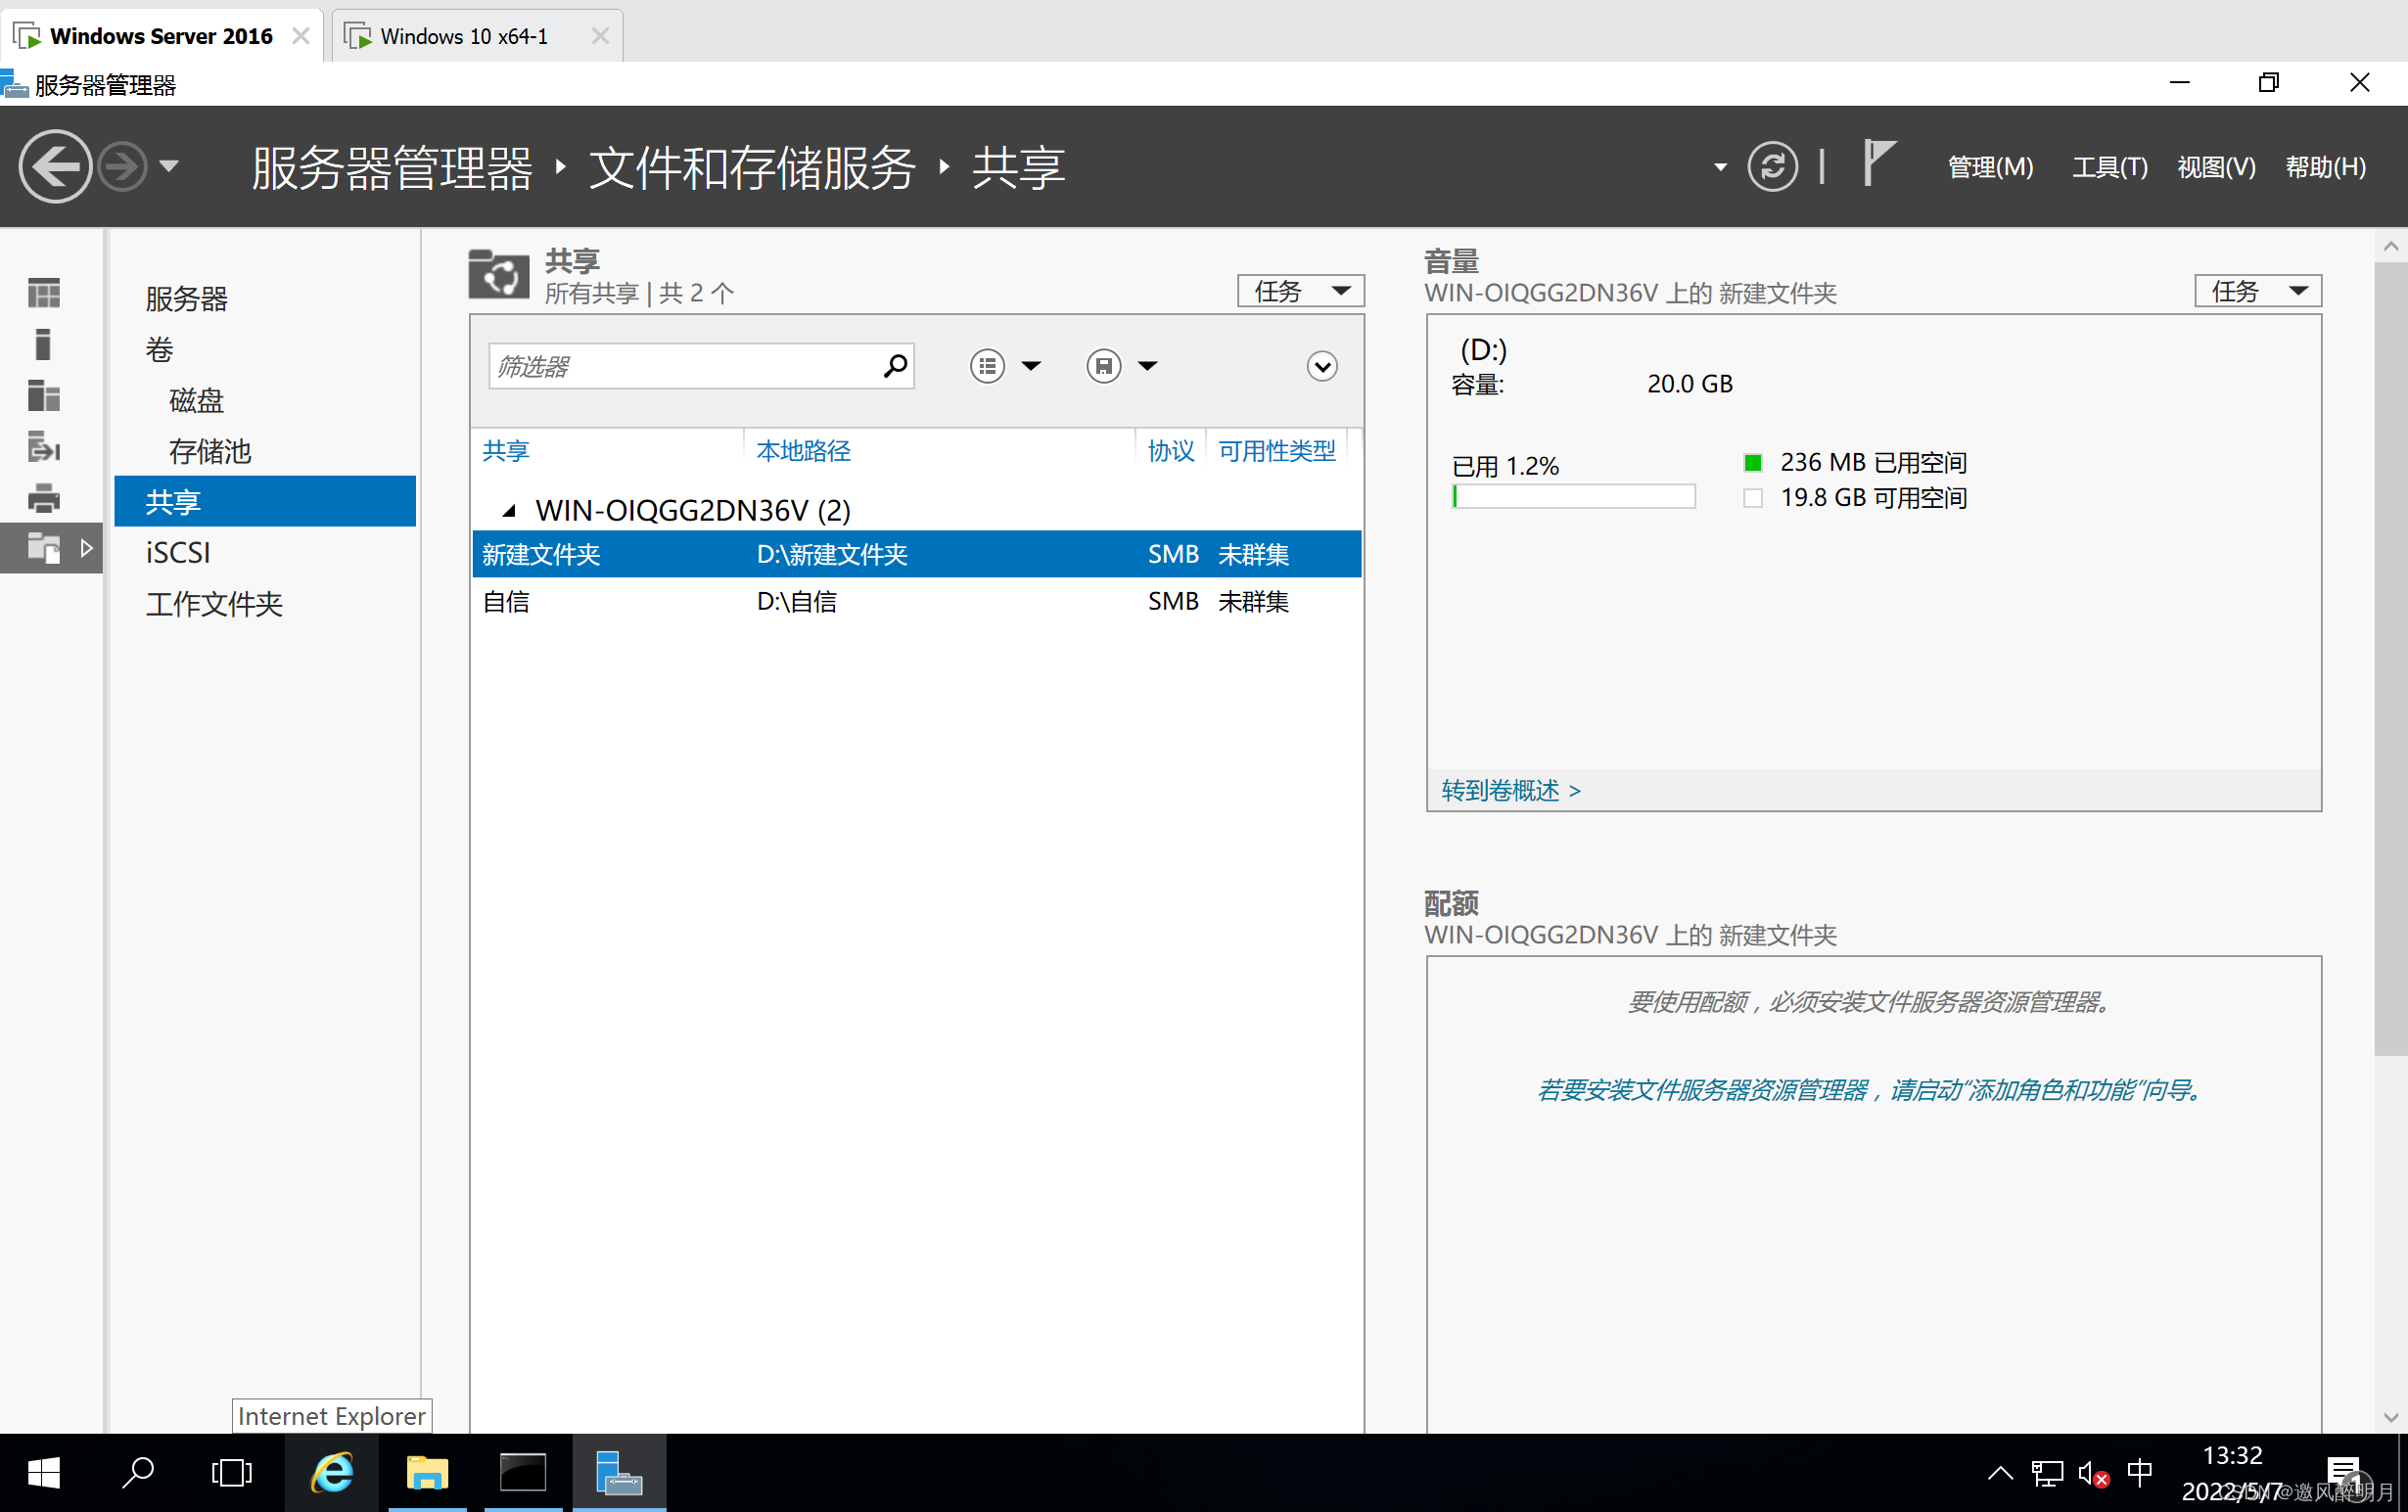Open the Windows Start menu
The image size is (2408, 1512).
click(44, 1472)
